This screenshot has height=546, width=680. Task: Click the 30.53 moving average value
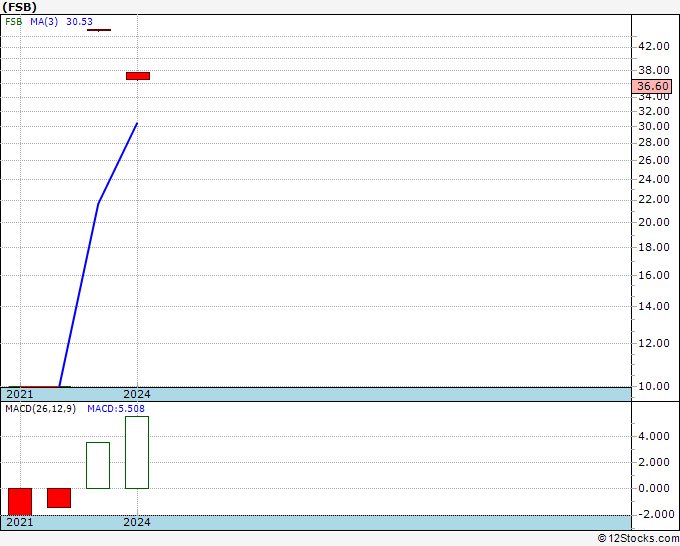pos(79,22)
